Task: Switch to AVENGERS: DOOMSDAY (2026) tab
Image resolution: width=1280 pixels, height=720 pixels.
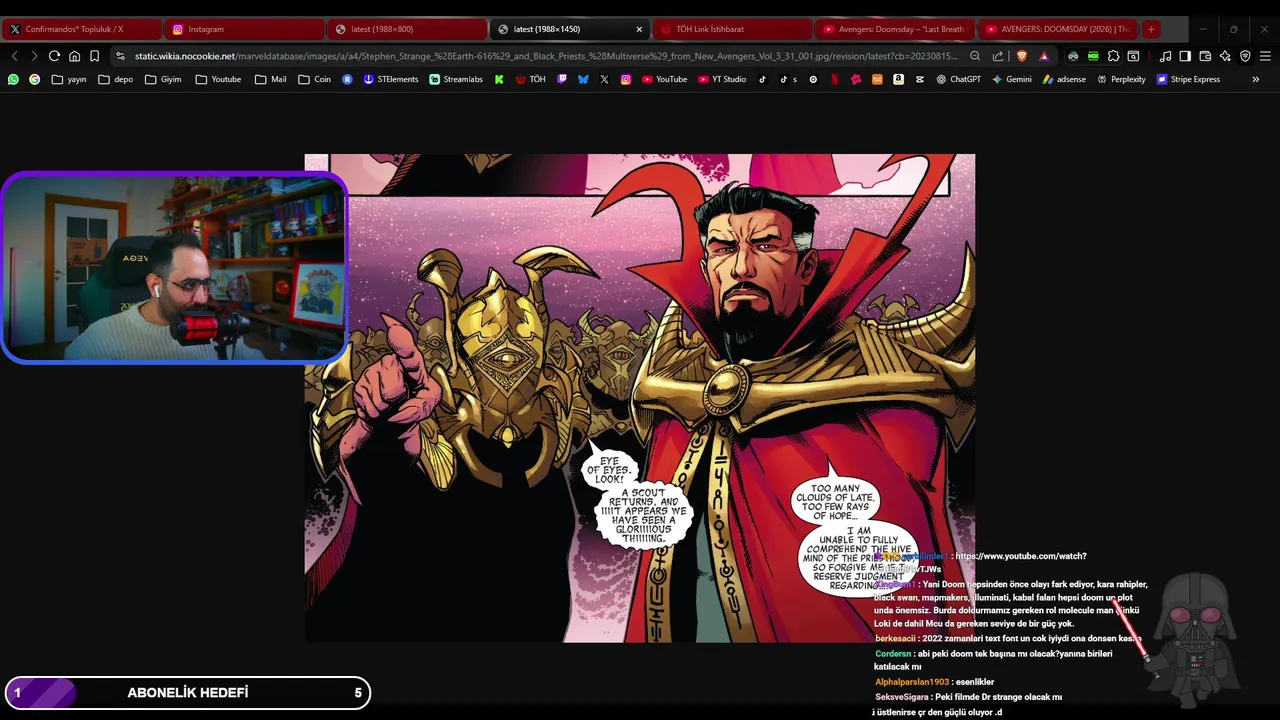Action: tap(1058, 29)
